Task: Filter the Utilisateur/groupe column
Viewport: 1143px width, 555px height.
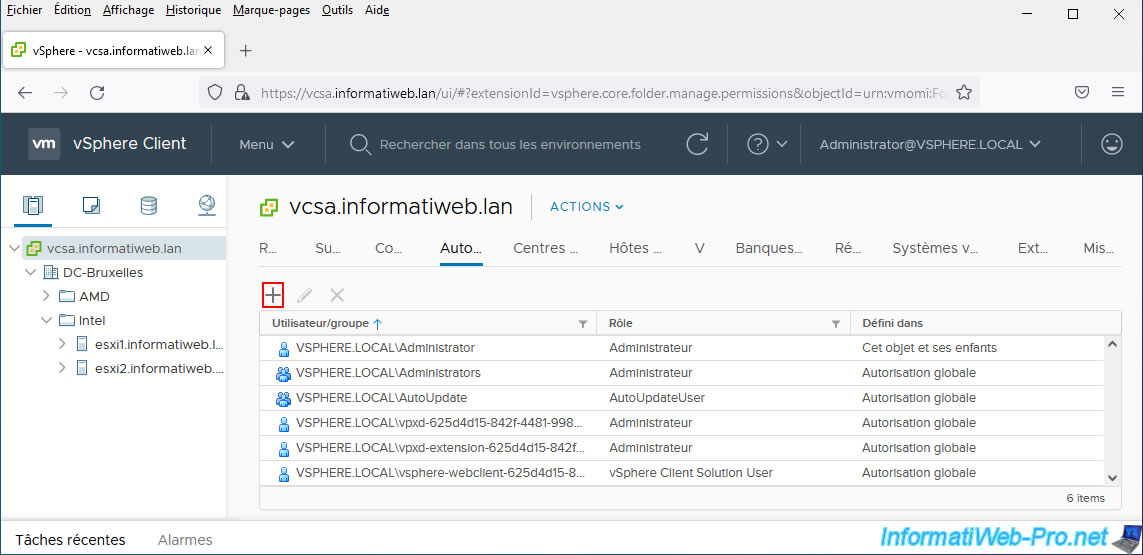Action: (582, 324)
